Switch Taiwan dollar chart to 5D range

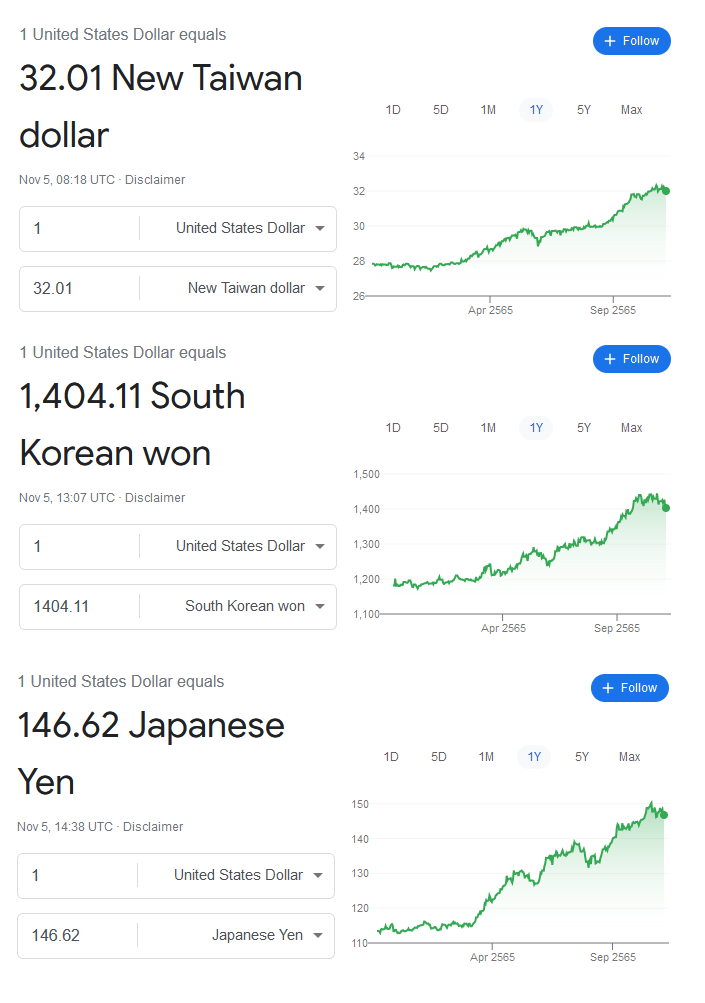(441, 110)
